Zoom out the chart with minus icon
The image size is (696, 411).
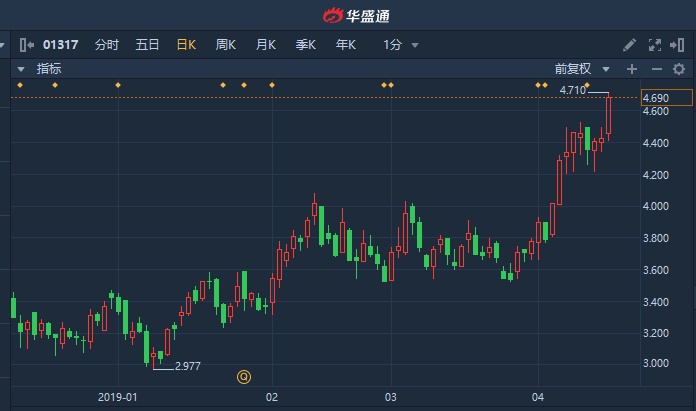[657, 69]
